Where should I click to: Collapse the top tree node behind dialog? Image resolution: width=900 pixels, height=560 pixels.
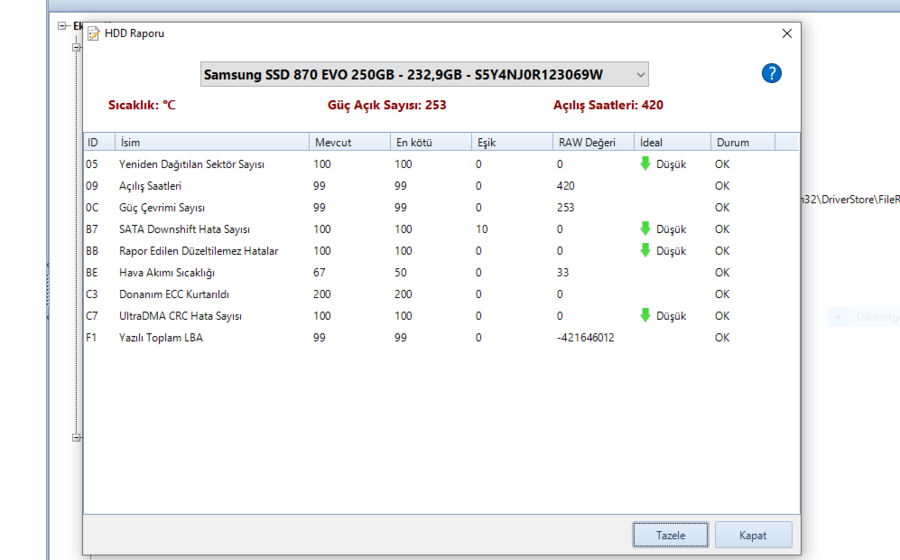pyautogui.click(x=62, y=26)
